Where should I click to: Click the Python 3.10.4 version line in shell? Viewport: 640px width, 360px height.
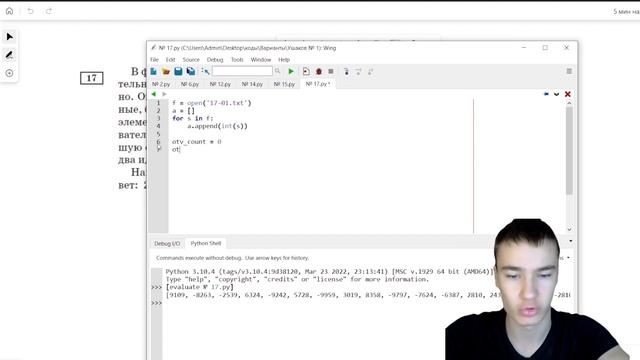[x=330, y=271]
